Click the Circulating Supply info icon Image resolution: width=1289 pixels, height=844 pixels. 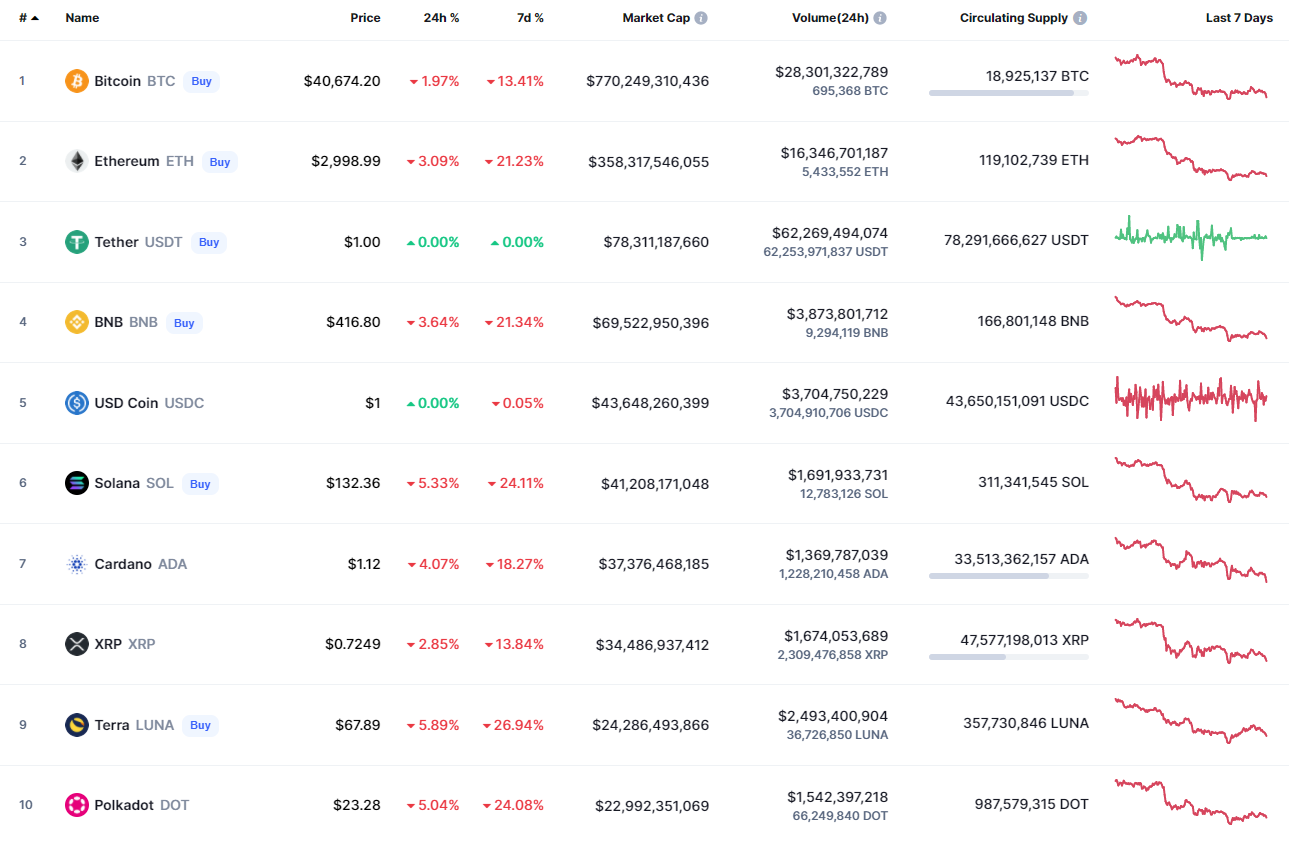pyautogui.click(x=1080, y=18)
